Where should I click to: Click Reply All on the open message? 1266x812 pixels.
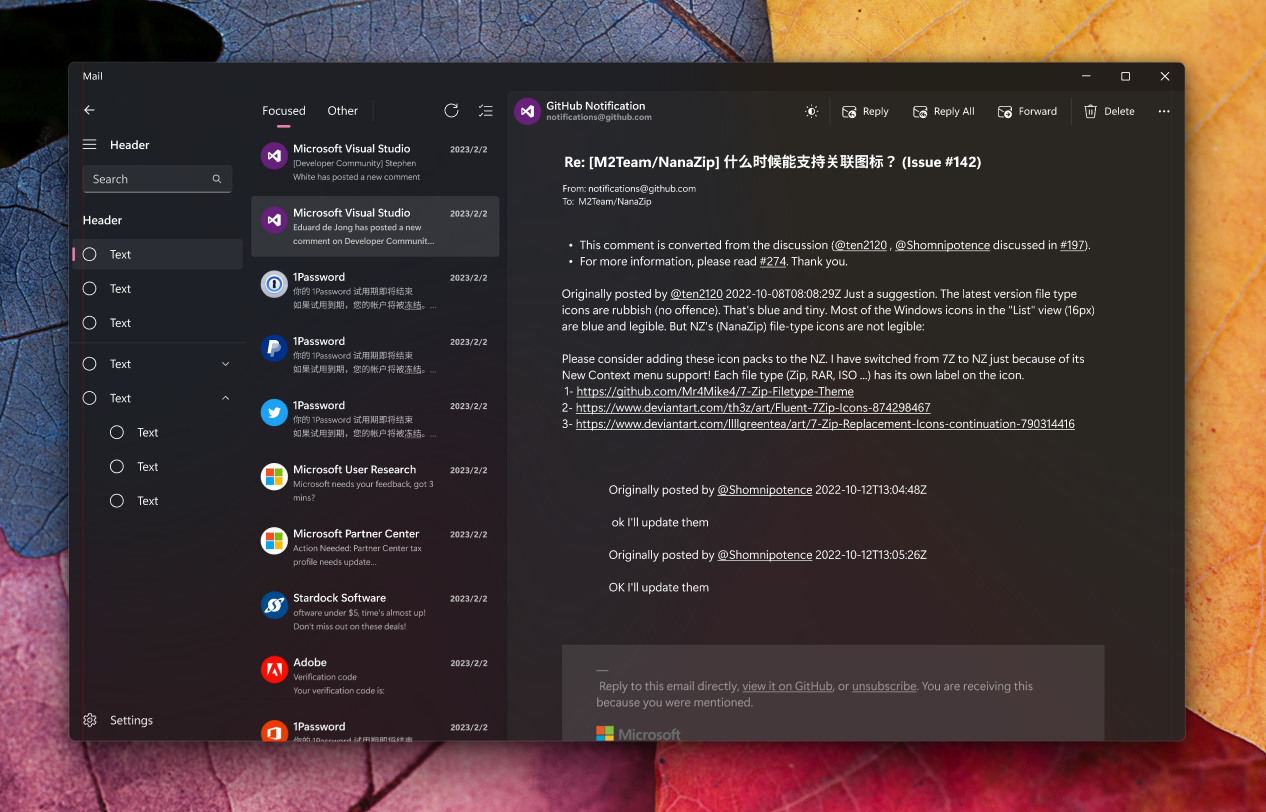click(942, 111)
